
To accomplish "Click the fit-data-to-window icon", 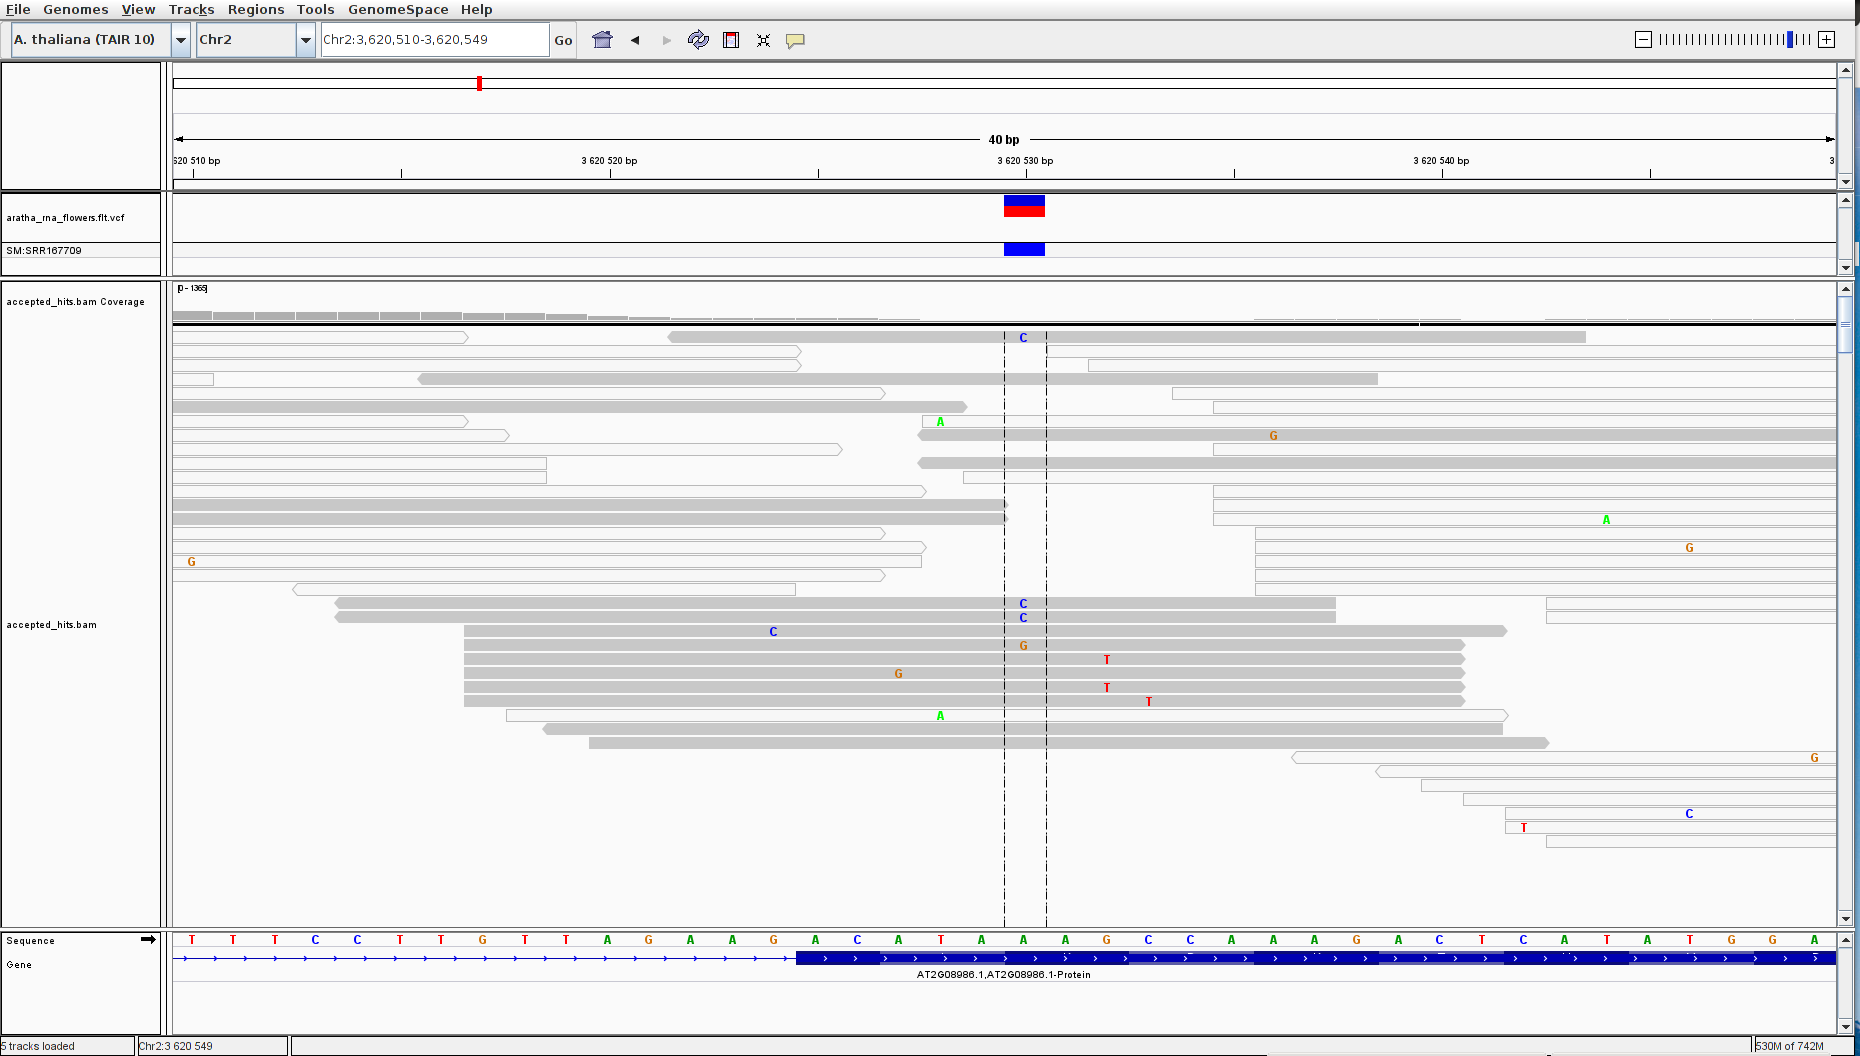I will pos(763,40).
